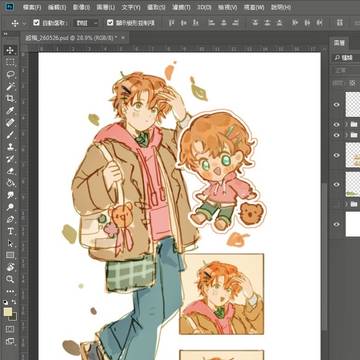This screenshot has height=360, width=360.
Task: Swap foreground and background colors
Action: coord(14,302)
